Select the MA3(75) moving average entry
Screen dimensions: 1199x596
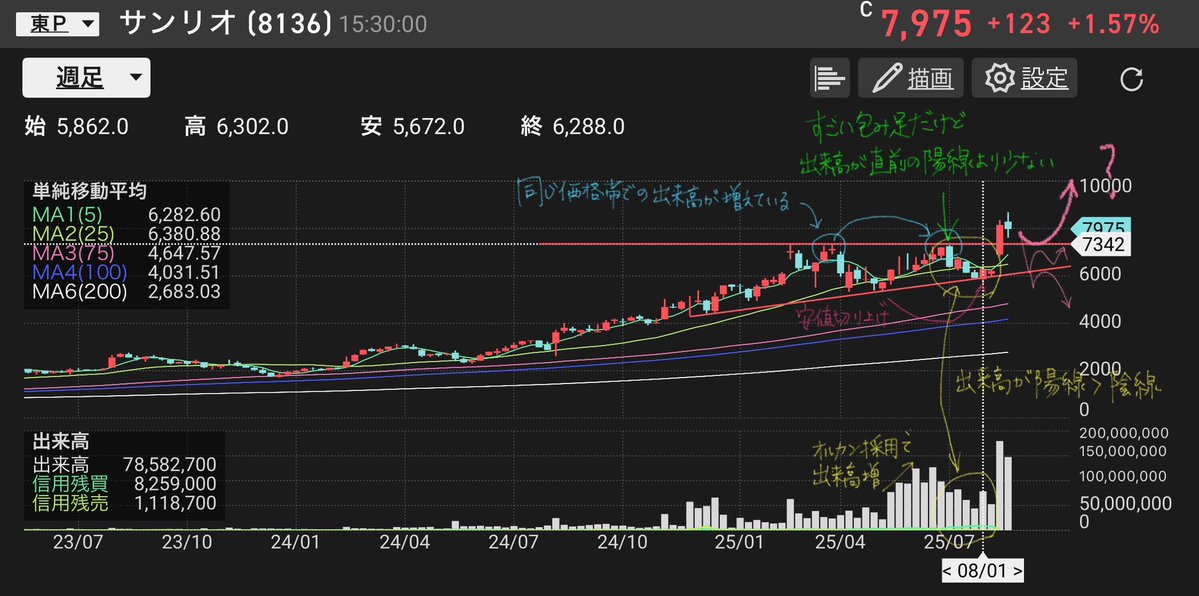click(126, 252)
